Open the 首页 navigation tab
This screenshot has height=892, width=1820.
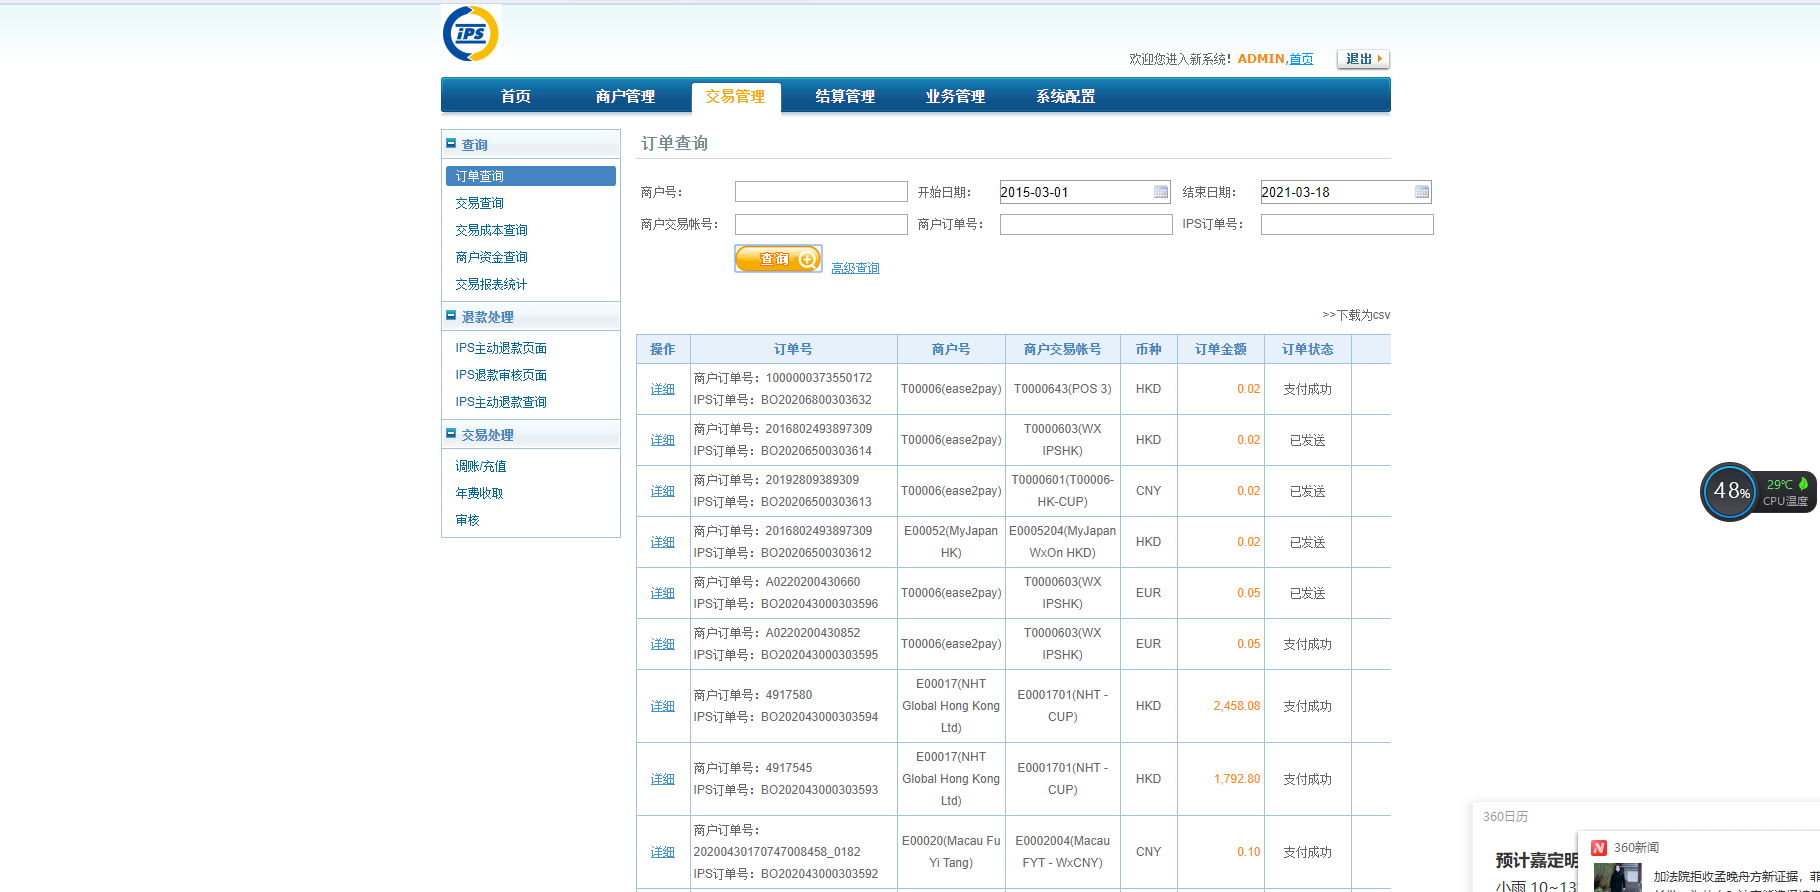pos(516,96)
